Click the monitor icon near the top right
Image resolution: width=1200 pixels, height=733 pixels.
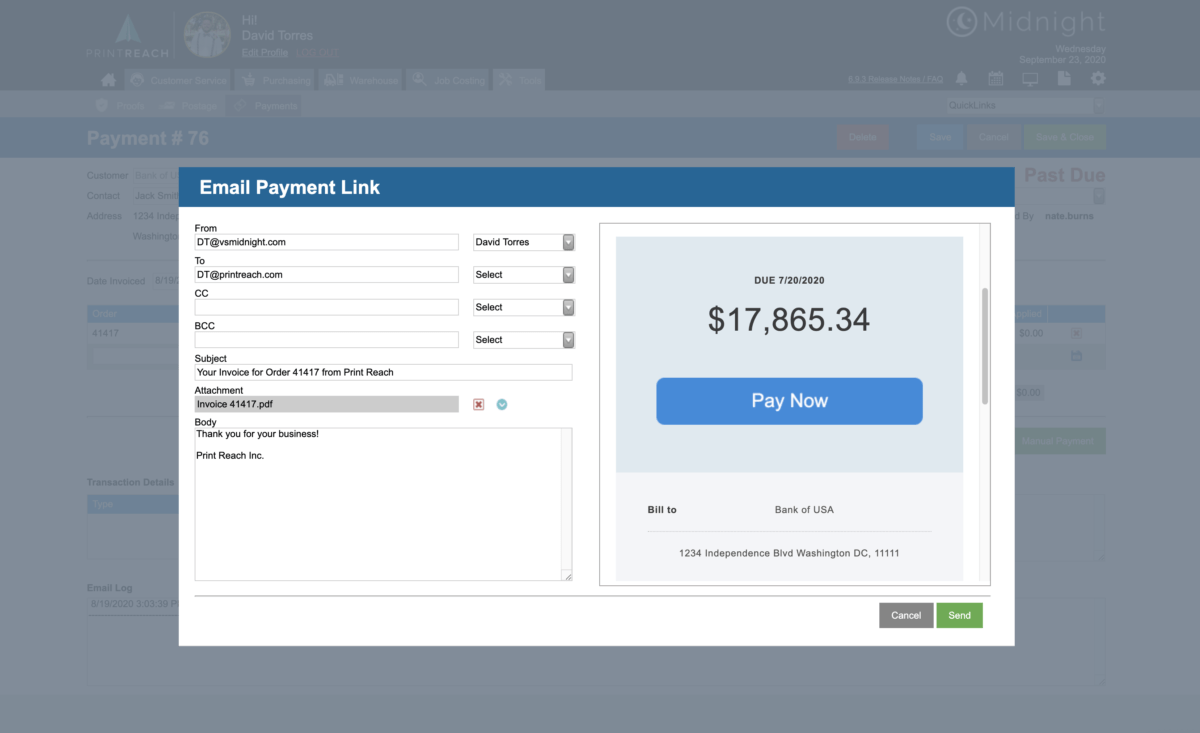[1030, 79]
